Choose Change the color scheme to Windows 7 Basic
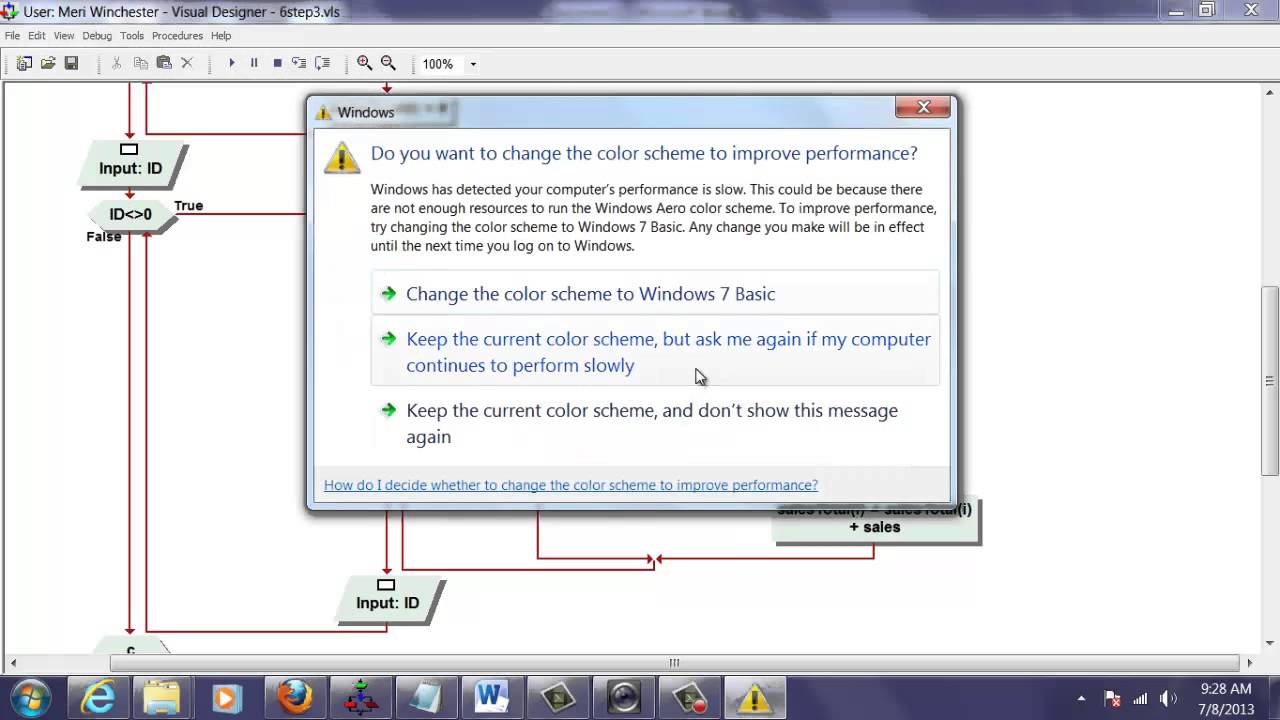The height and width of the screenshot is (720, 1280). 655,293
